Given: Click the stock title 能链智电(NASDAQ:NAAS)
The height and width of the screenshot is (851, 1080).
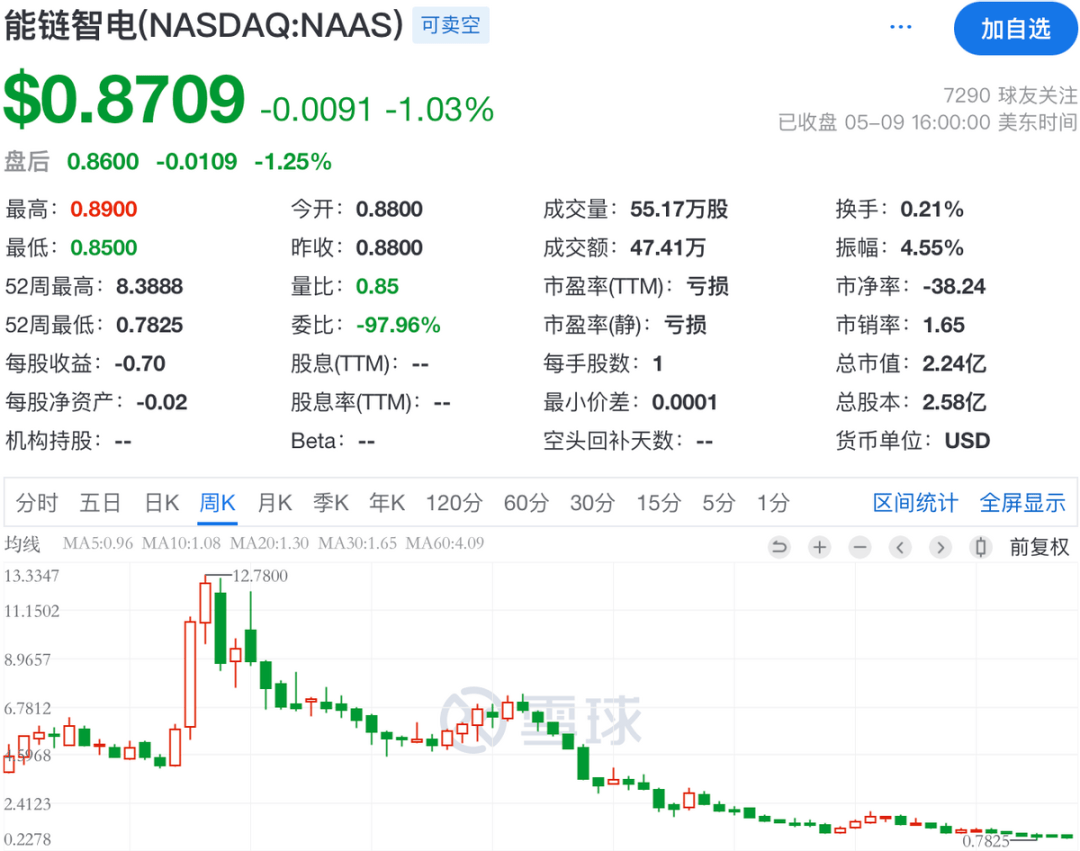Looking at the screenshot, I should [x=204, y=25].
